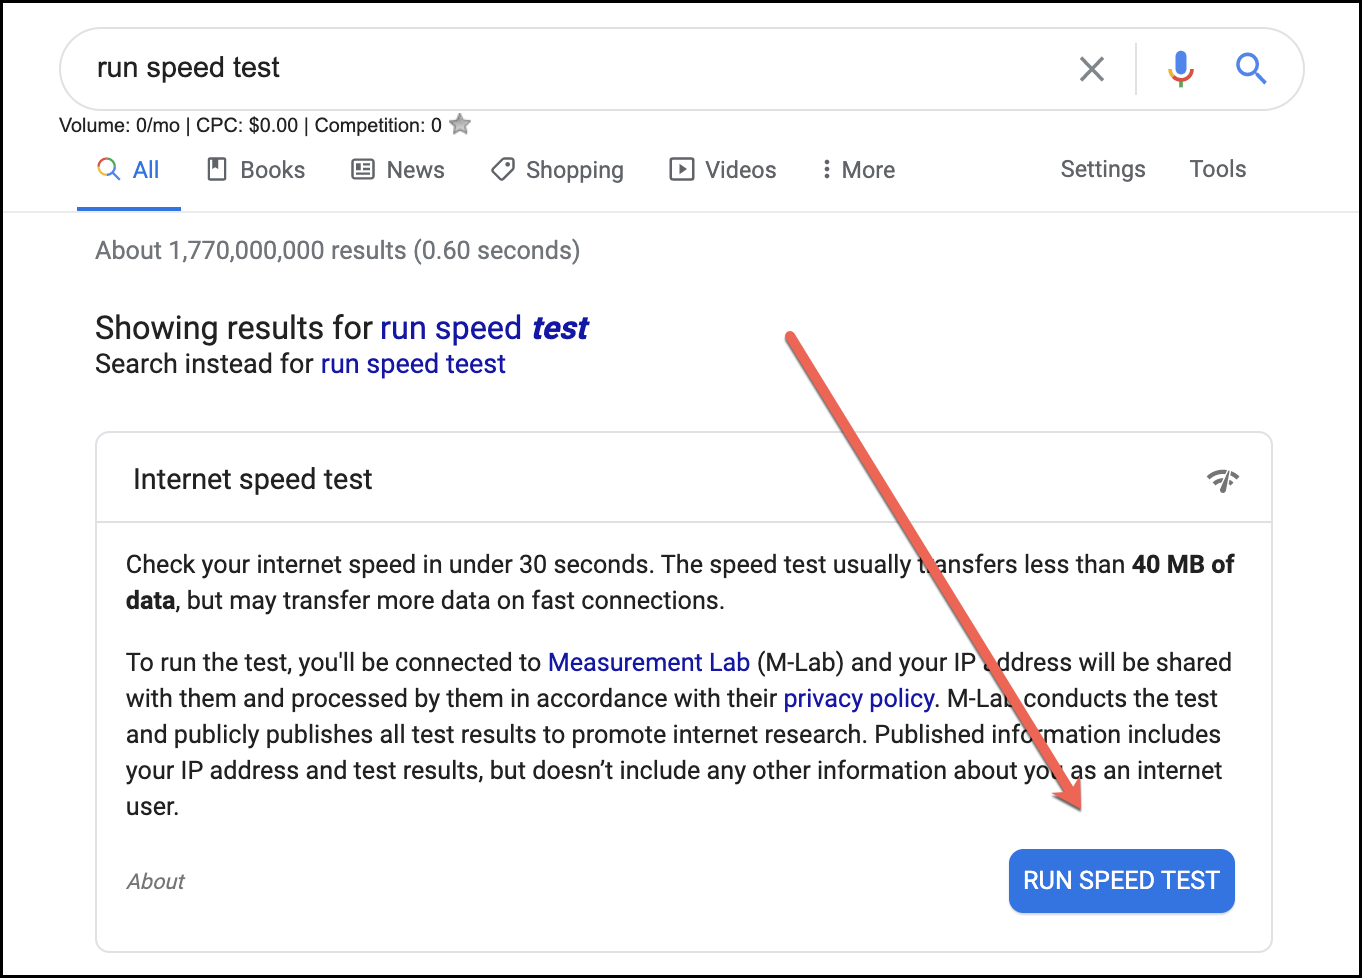Clear the search box with the X icon
This screenshot has height=978, width=1362.
pos(1092,69)
